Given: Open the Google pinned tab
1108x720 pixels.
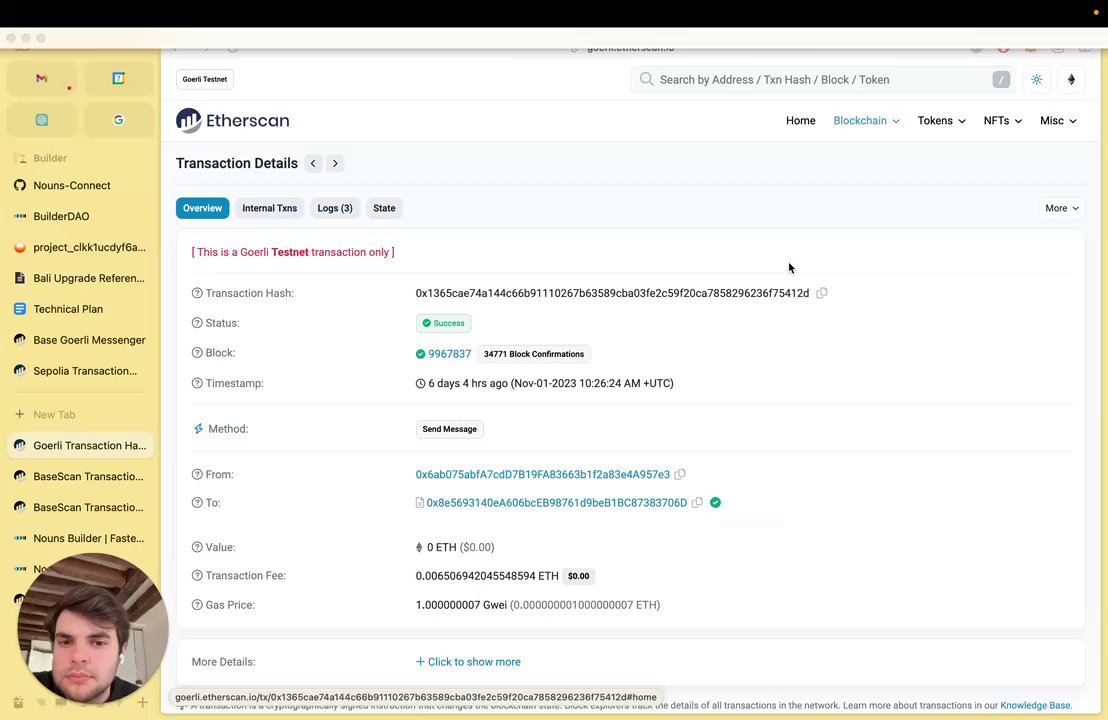Looking at the screenshot, I should [x=119, y=120].
